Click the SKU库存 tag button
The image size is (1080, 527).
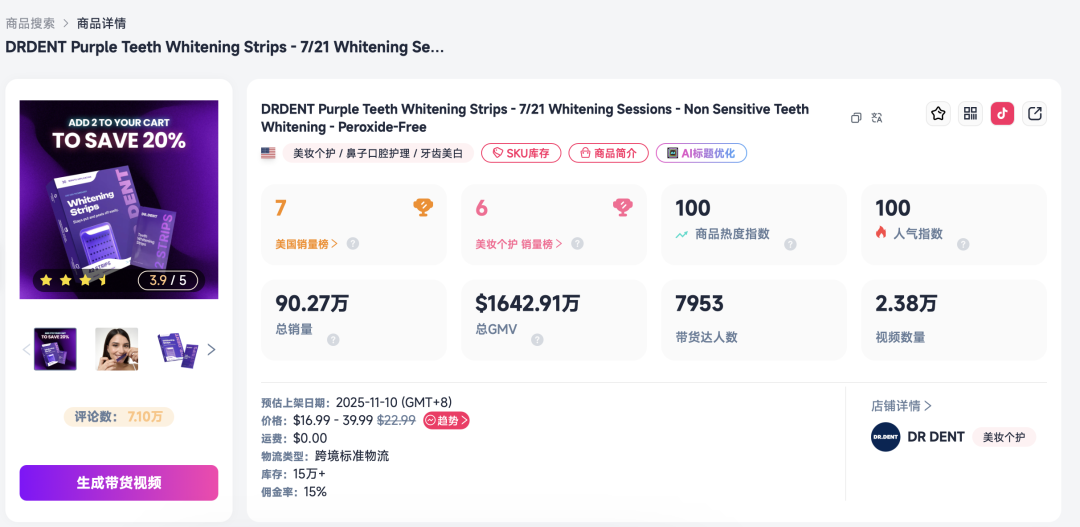[521, 153]
